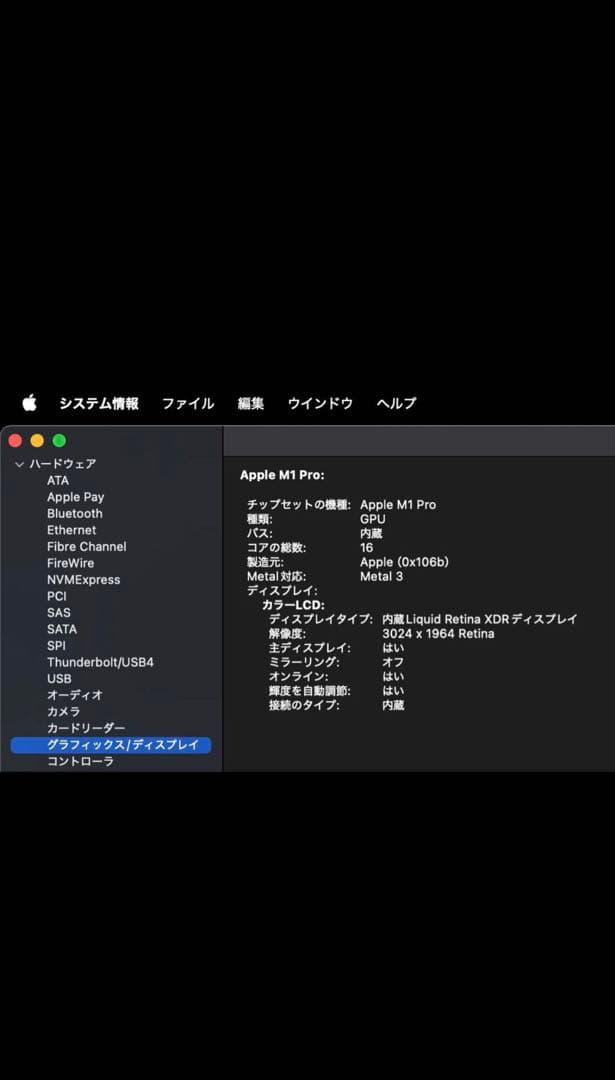Zoom window with green button
Screen dimensions: 615x1080
pos(59,441)
